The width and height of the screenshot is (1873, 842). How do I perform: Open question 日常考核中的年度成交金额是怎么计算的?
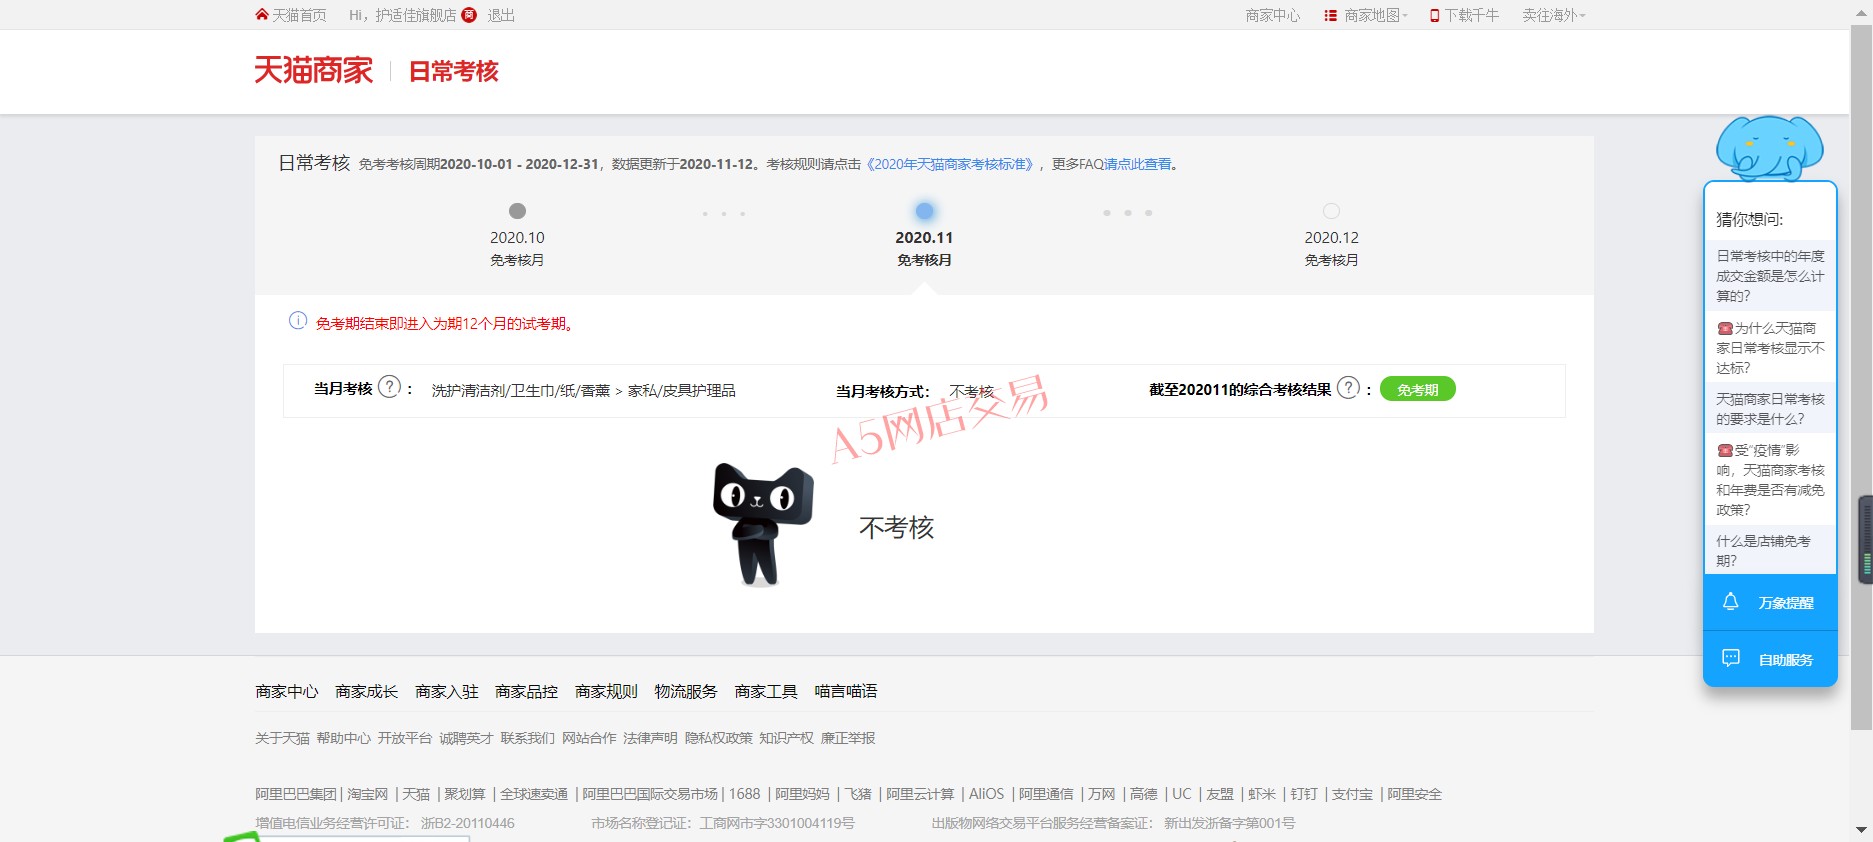click(1770, 276)
